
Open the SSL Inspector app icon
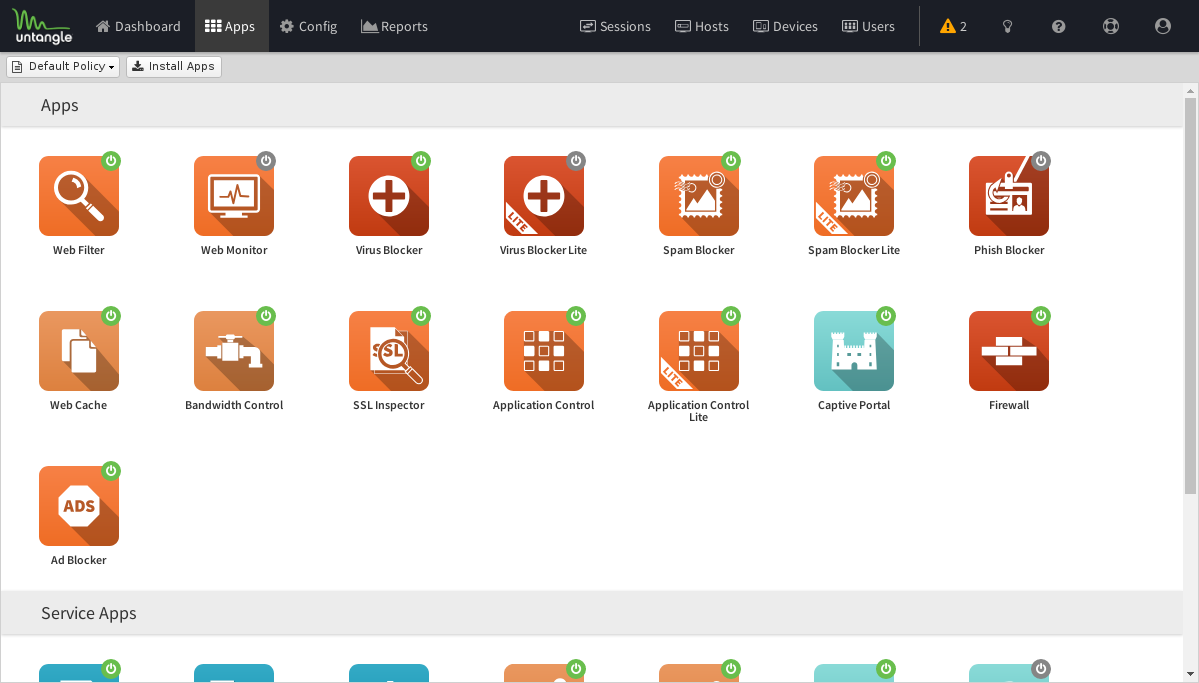(x=389, y=351)
